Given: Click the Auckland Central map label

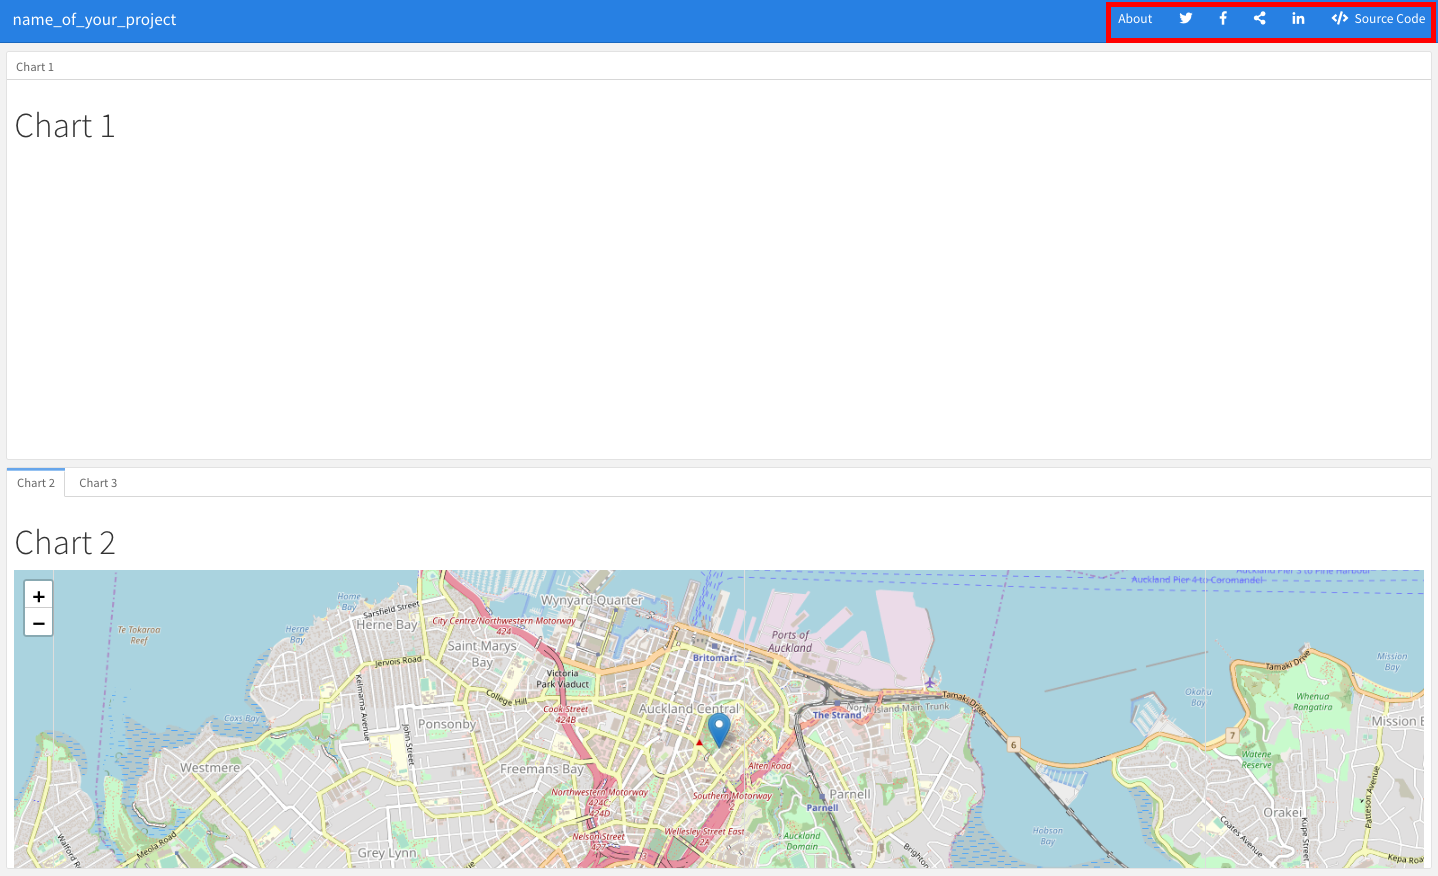Looking at the screenshot, I should pyautogui.click(x=688, y=708).
